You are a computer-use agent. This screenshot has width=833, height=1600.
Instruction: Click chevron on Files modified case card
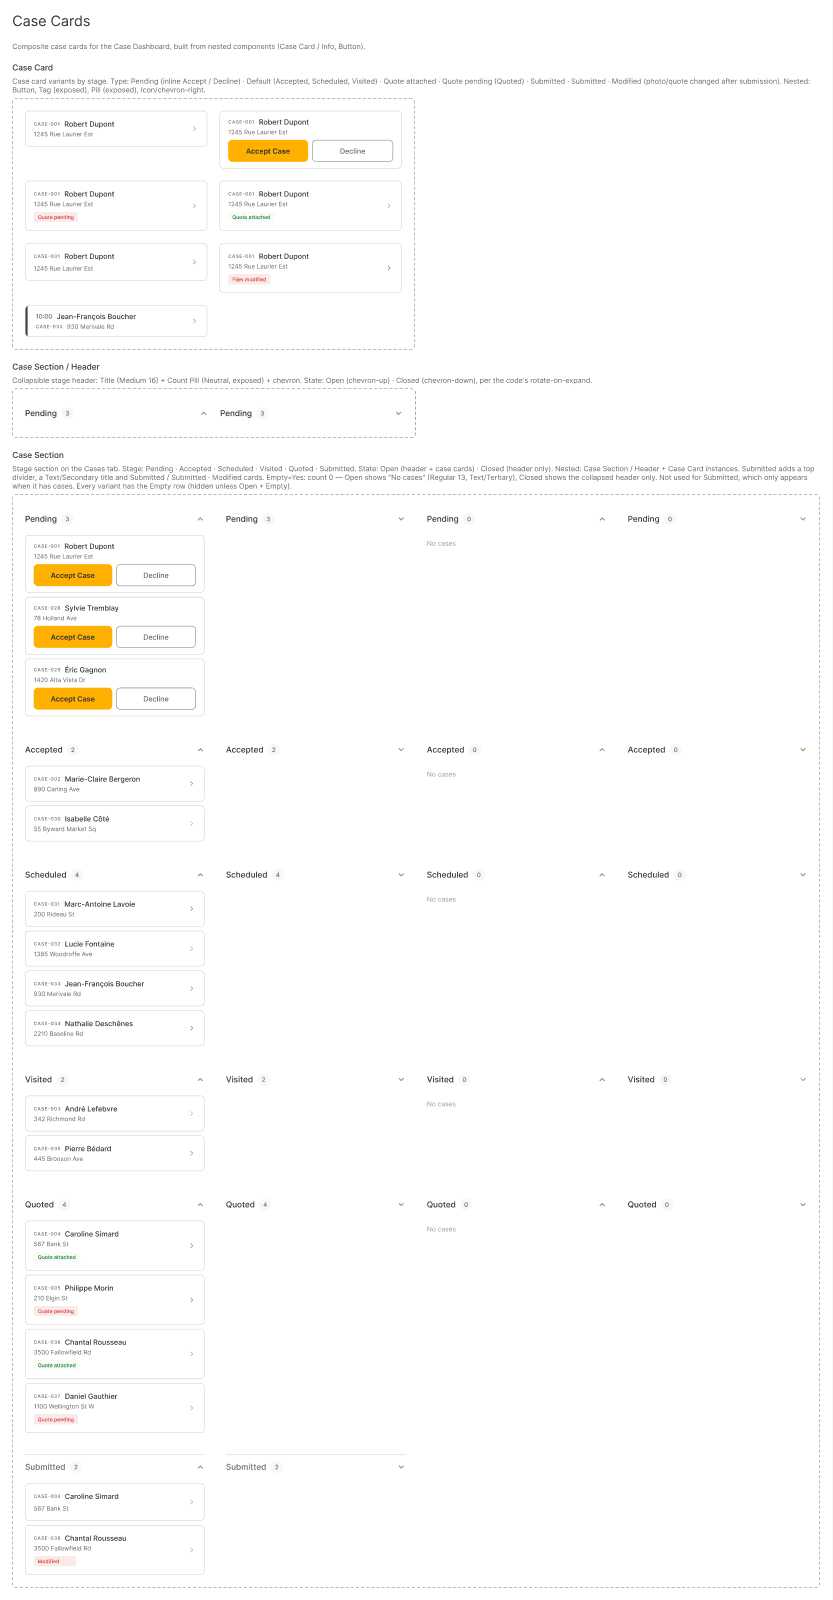click(389, 268)
